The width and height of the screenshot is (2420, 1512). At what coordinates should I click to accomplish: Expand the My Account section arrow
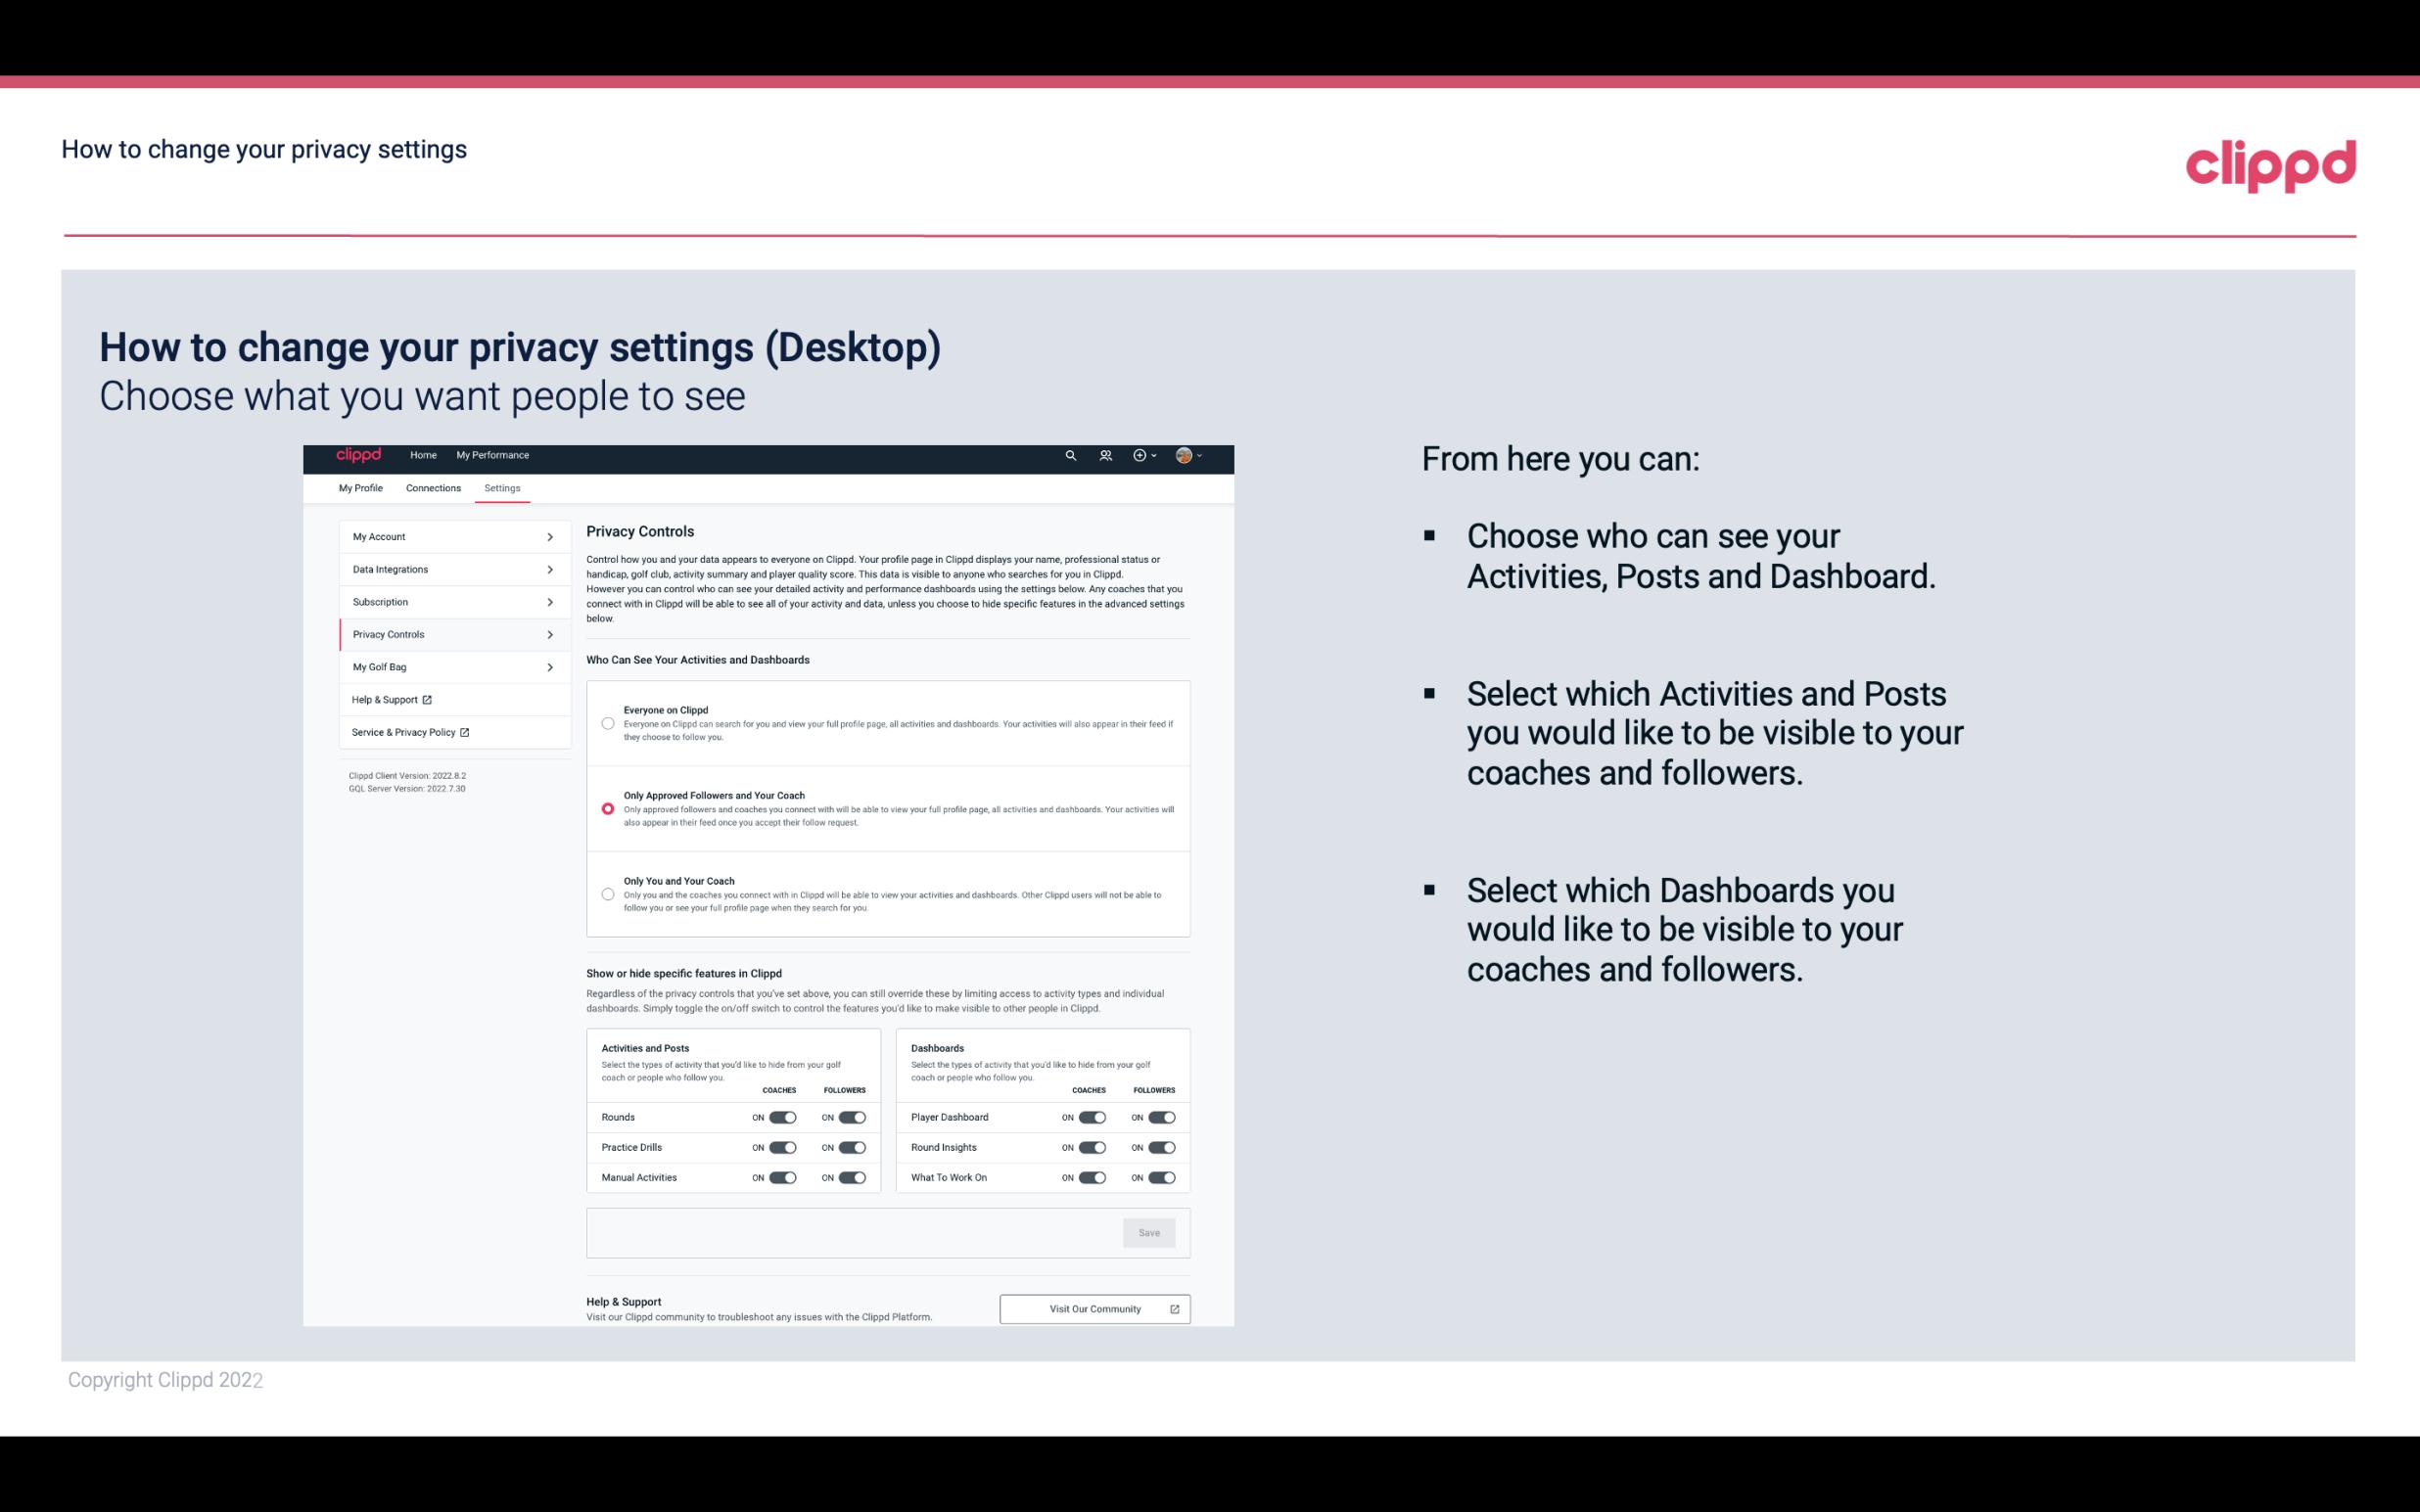point(549,536)
